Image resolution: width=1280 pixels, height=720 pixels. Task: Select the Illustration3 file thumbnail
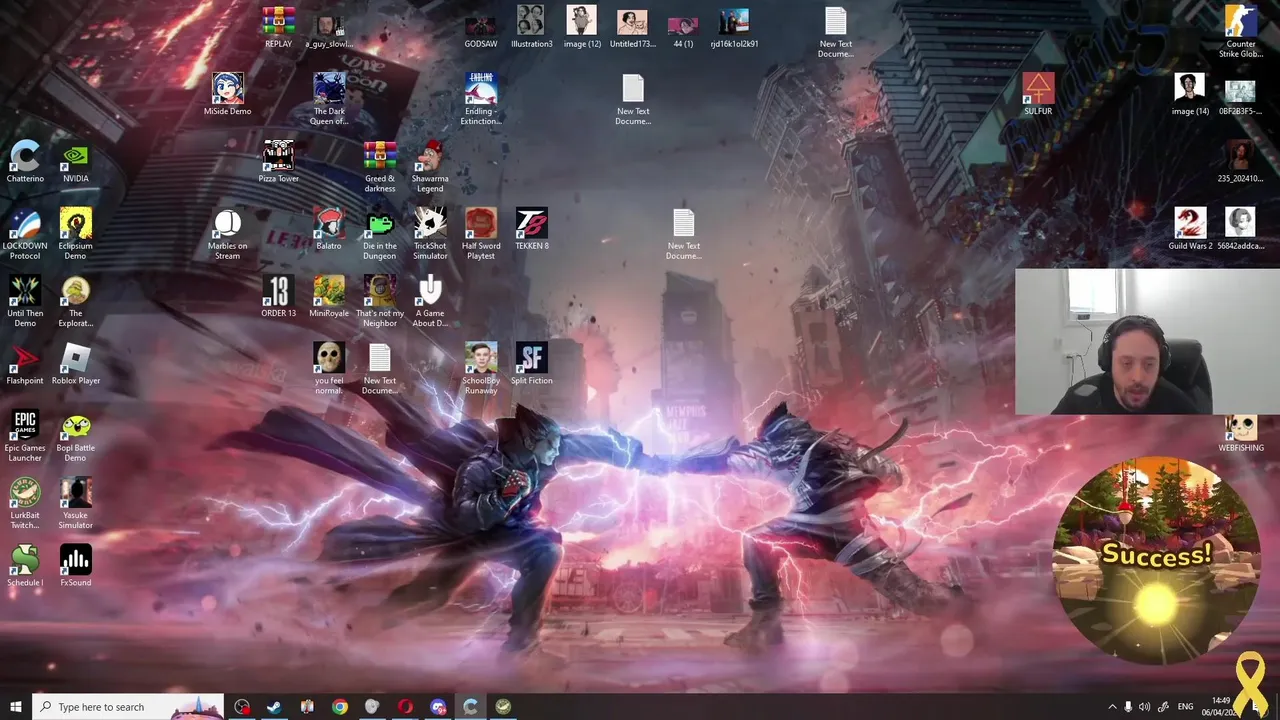click(531, 27)
